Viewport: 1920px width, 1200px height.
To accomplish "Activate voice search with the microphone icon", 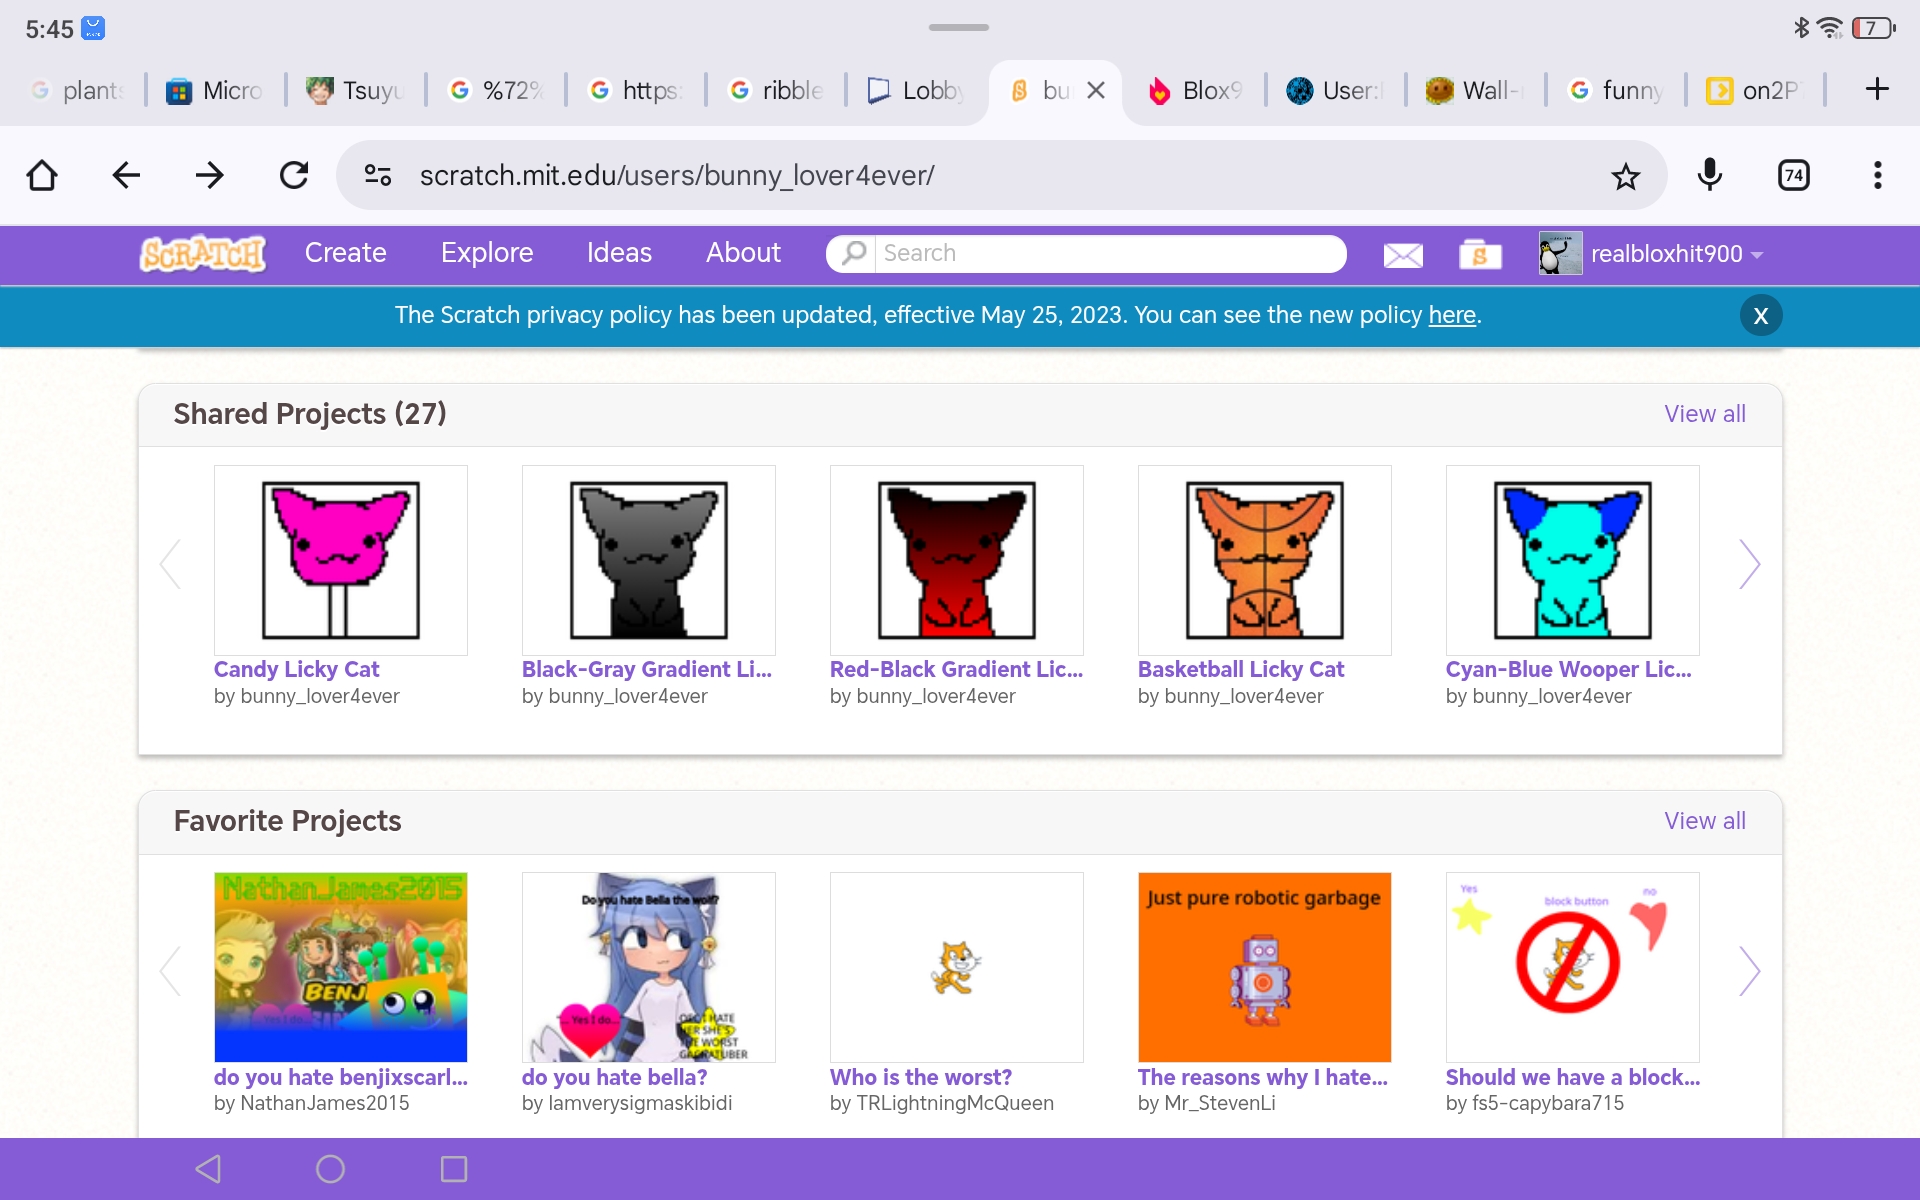I will [x=1710, y=175].
